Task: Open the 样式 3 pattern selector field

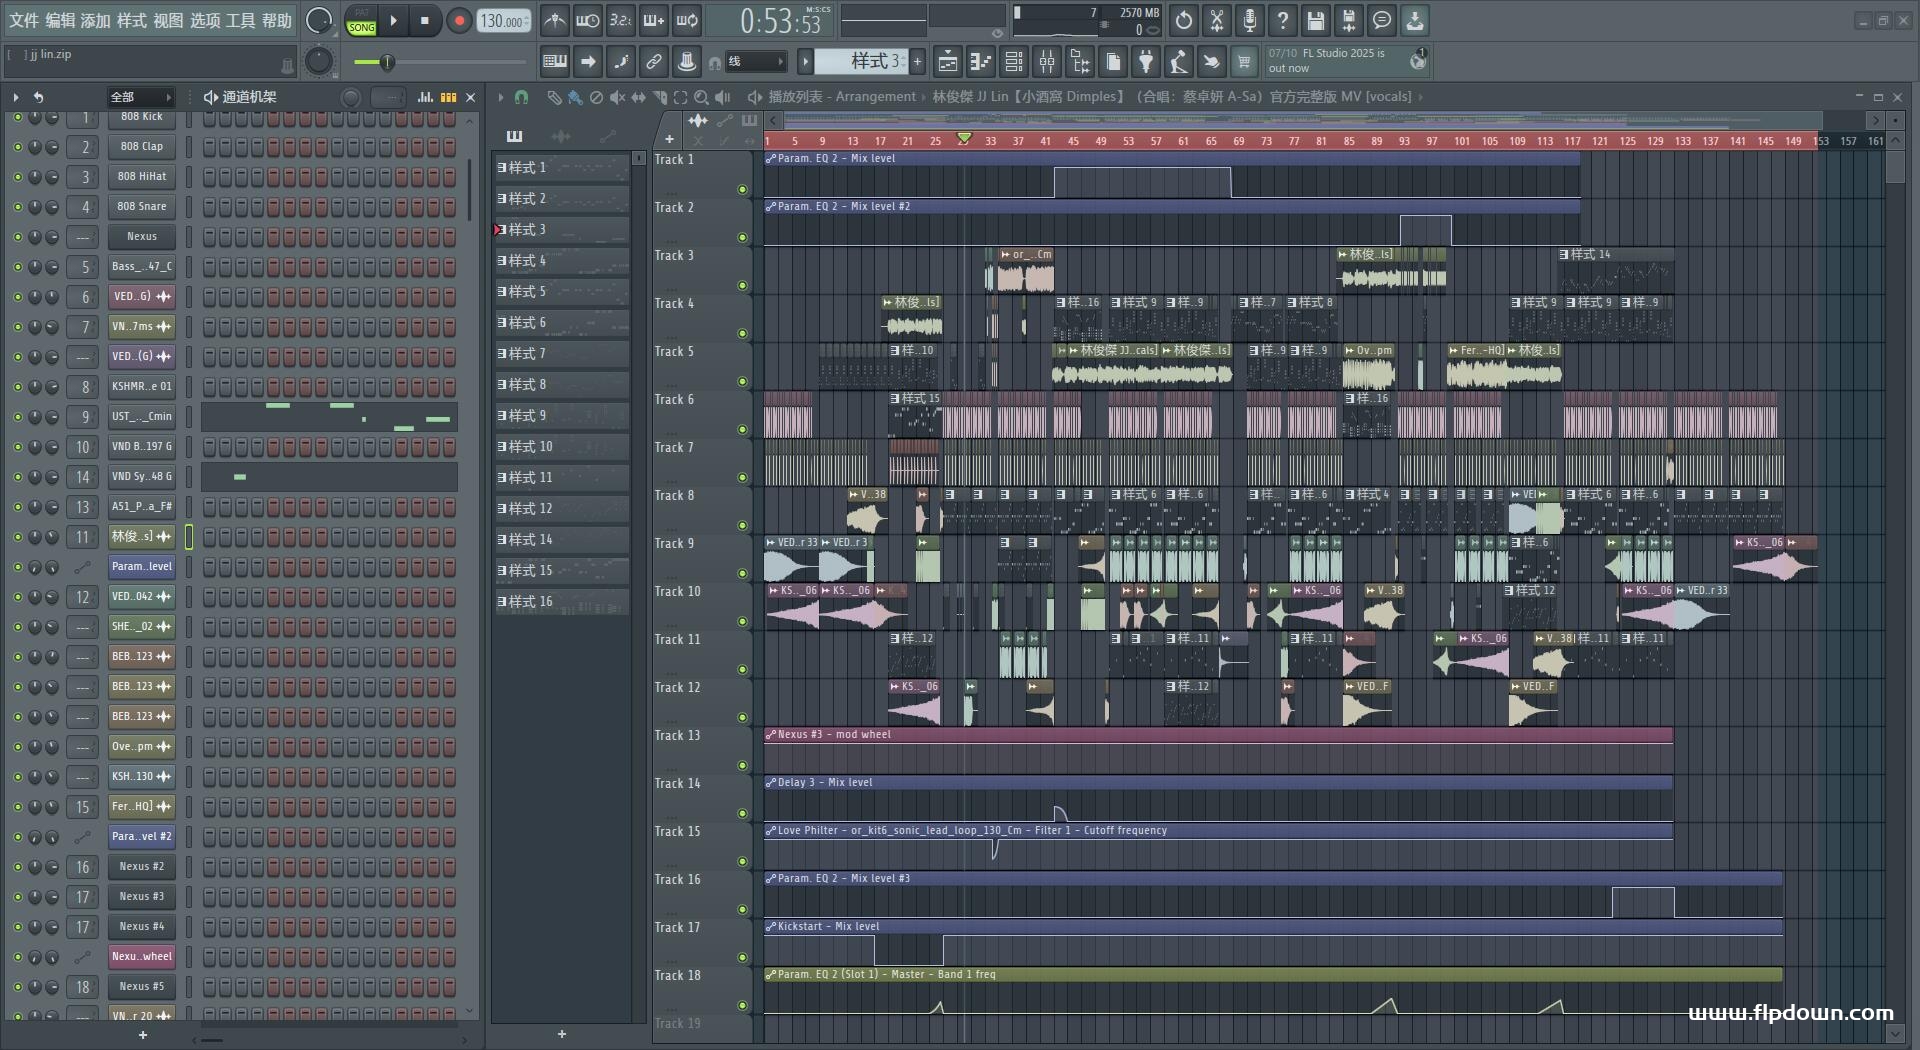Action: coord(861,62)
